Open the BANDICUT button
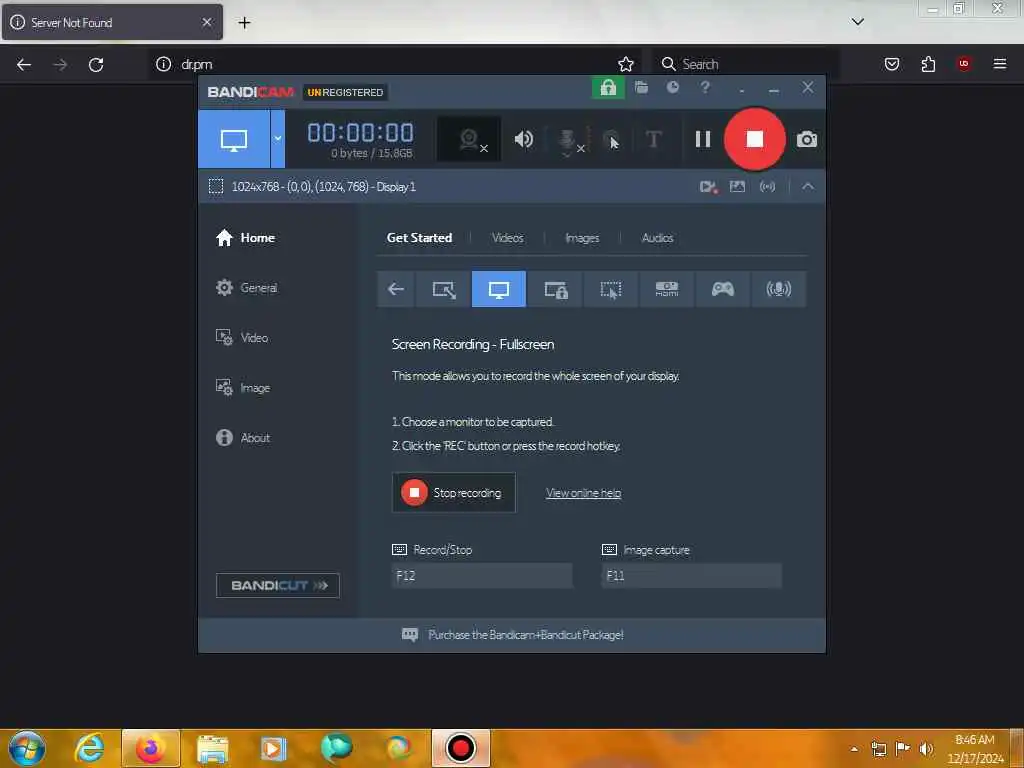This screenshot has width=1024, height=768. click(x=278, y=585)
